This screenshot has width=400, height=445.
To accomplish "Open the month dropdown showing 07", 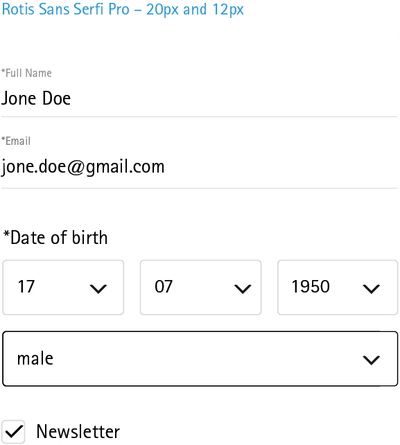I will point(201,287).
